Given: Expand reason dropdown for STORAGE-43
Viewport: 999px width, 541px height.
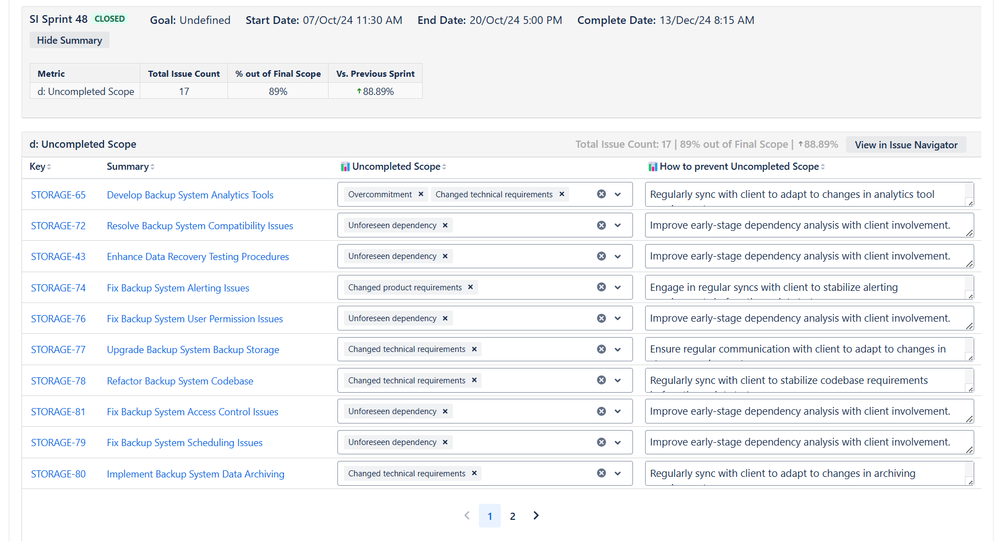Looking at the screenshot, I should (x=617, y=256).
